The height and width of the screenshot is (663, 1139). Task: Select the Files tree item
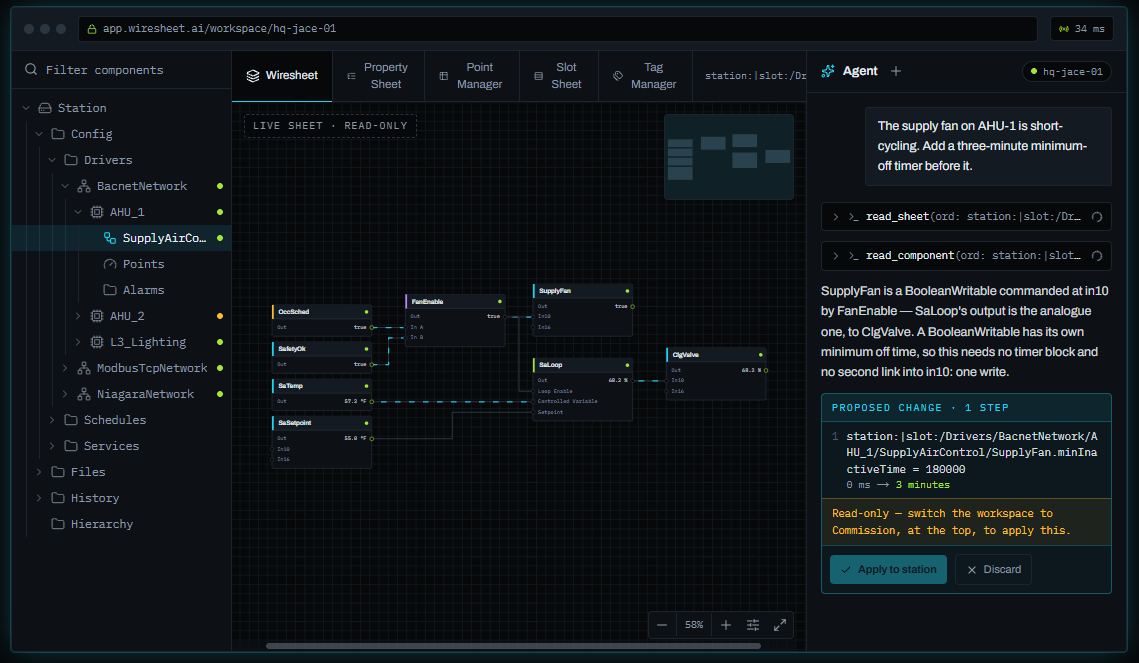pos(88,472)
